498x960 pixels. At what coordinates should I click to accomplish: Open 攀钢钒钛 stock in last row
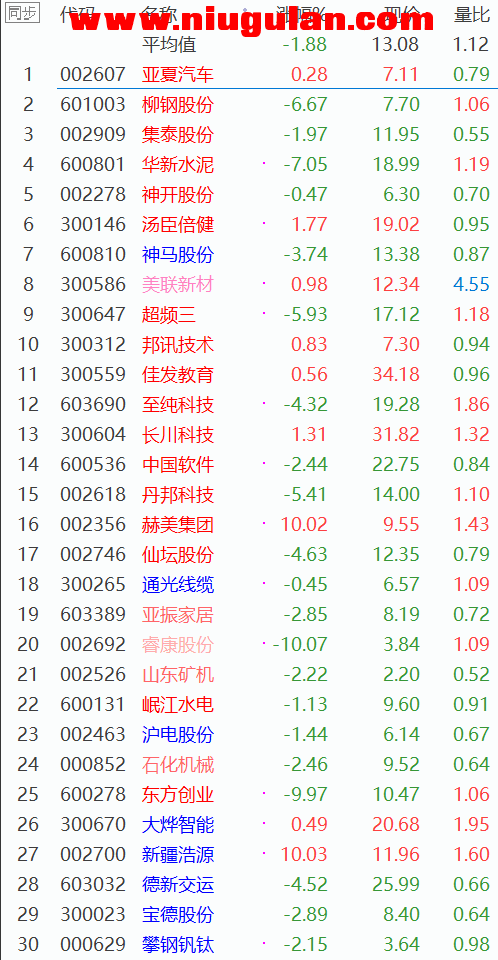(x=178, y=944)
